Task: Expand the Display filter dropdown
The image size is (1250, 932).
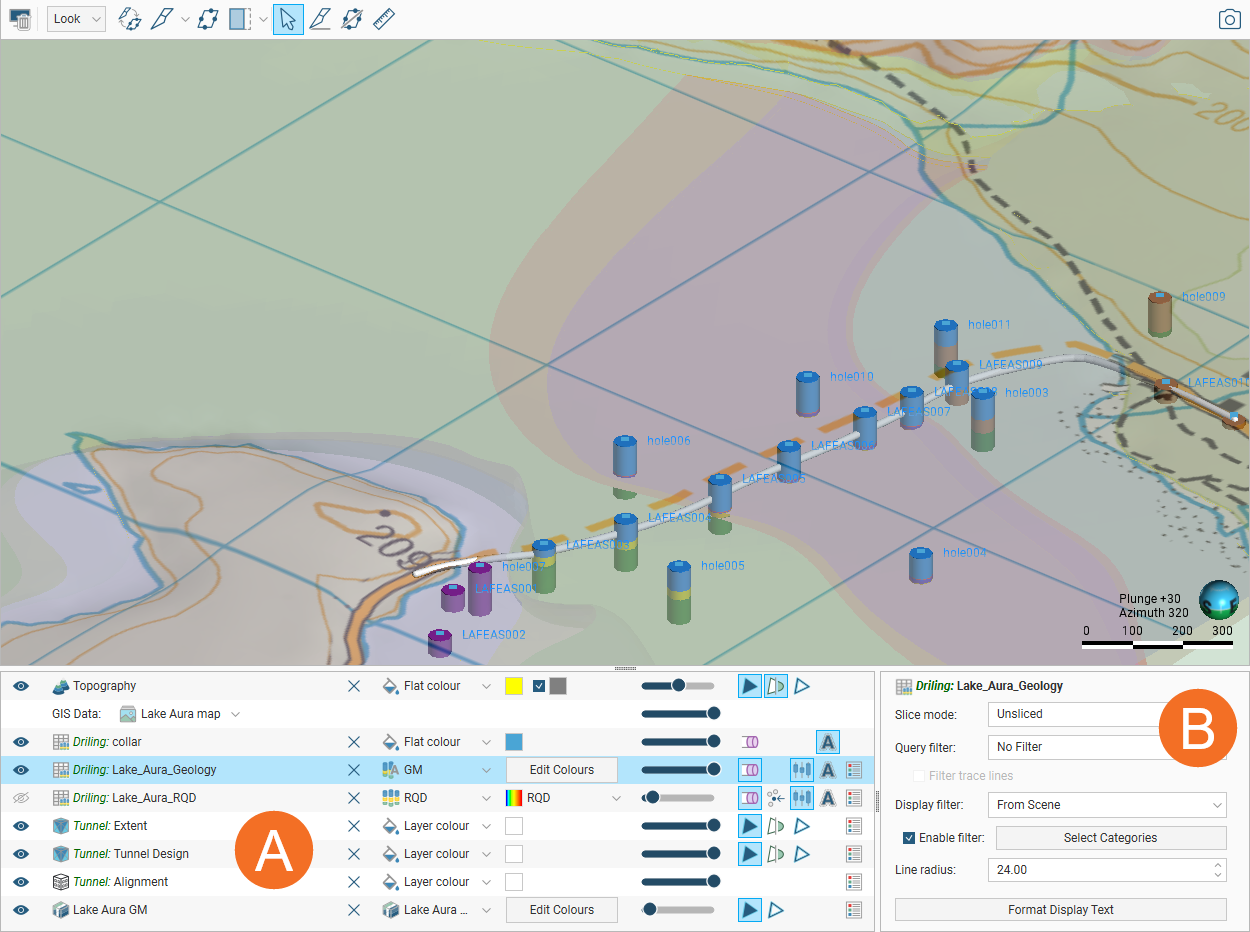Action: (1106, 805)
